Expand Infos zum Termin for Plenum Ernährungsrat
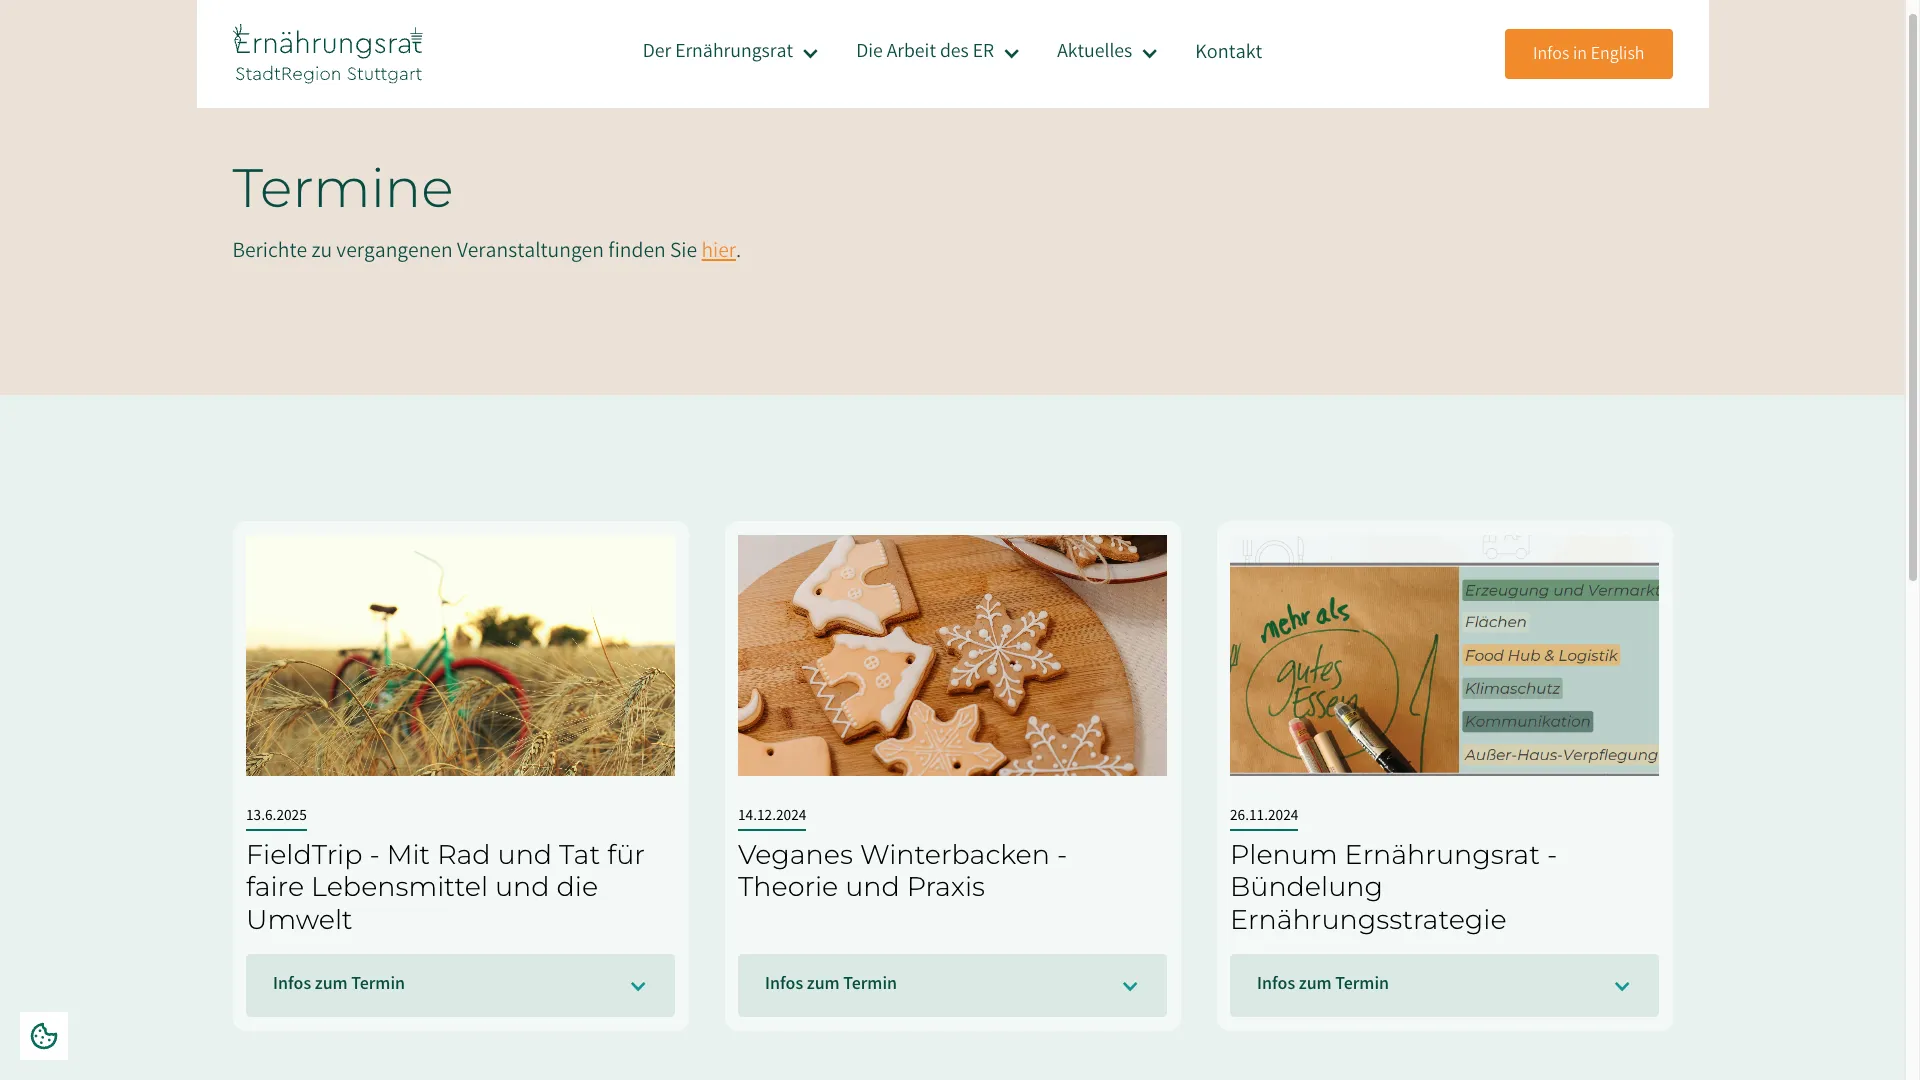Viewport: 1920px width, 1080px height. pyautogui.click(x=1444, y=985)
